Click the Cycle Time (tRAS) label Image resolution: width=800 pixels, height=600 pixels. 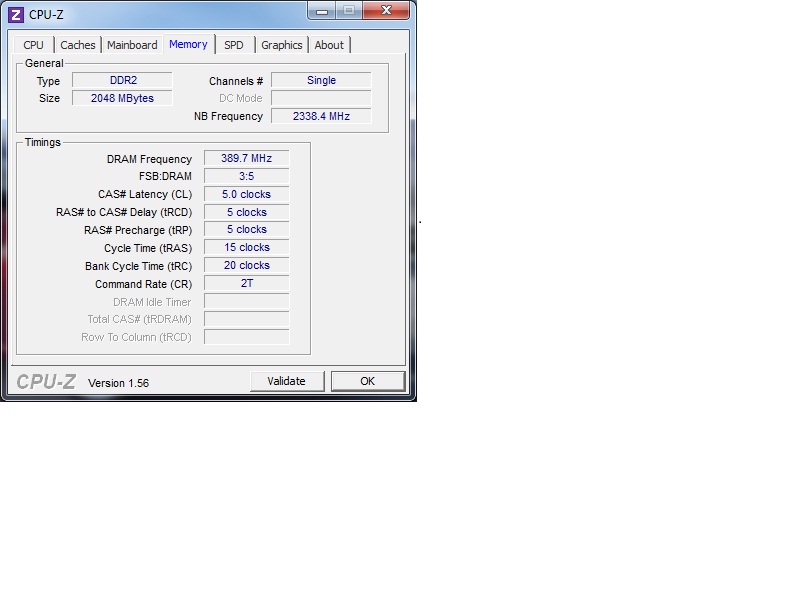pyautogui.click(x=148, y=248)
